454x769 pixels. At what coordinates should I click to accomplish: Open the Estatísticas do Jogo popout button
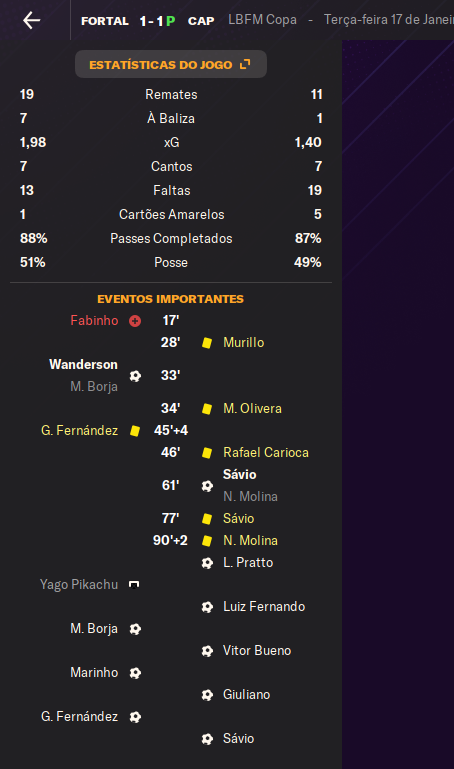(x=171, y=64)
